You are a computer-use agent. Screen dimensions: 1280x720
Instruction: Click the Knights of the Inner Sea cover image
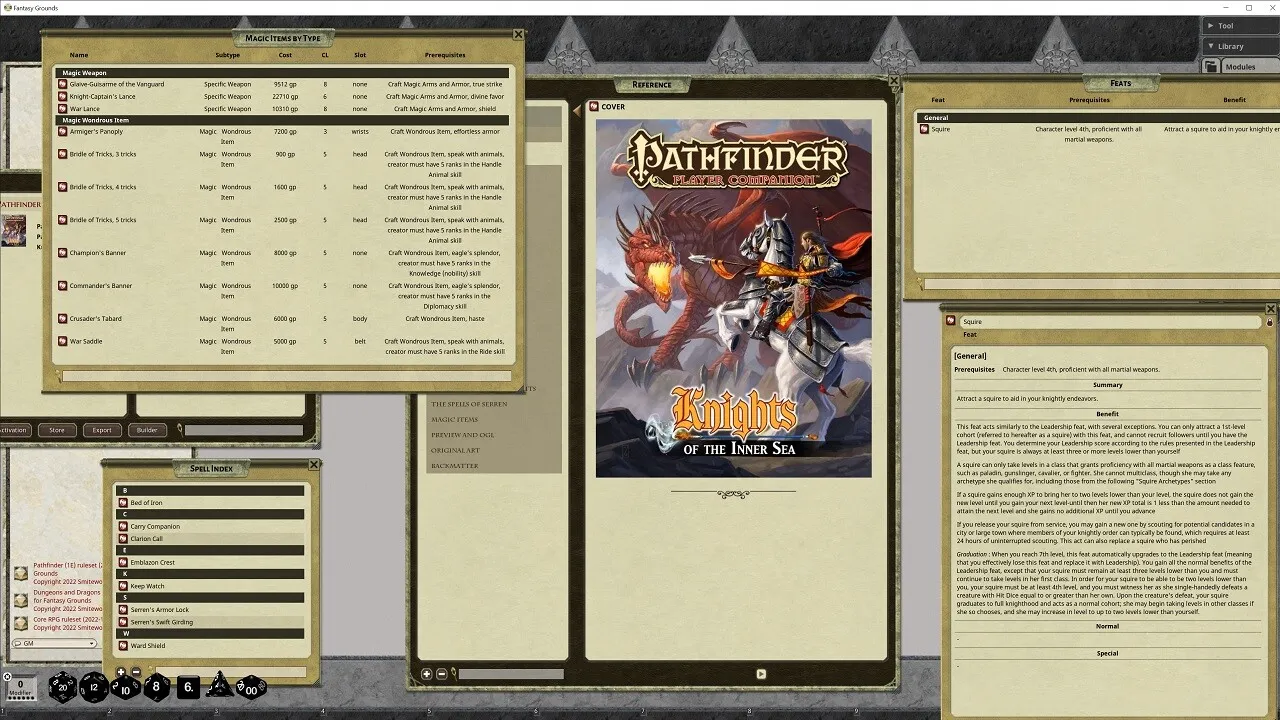click(734, 299)
